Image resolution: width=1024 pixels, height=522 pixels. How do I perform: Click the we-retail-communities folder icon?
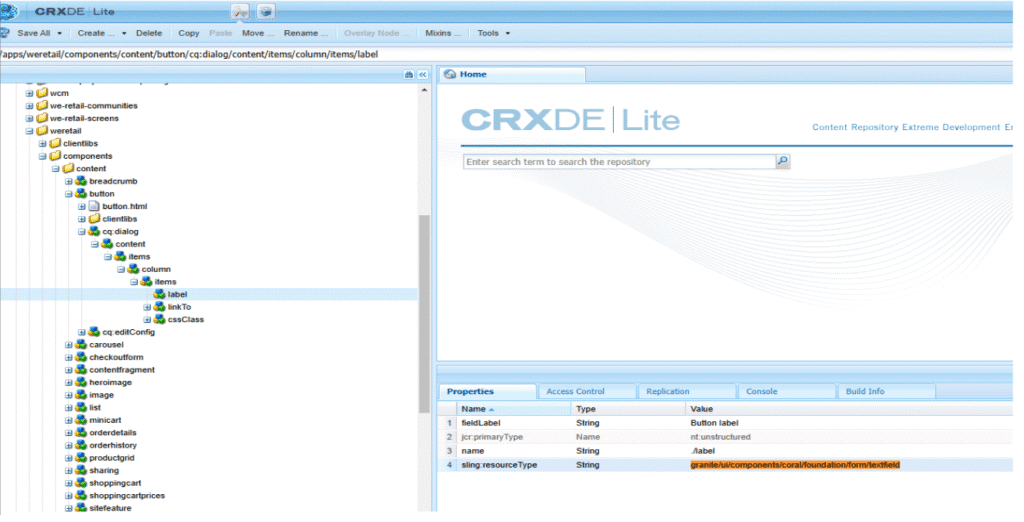(42, 105)
